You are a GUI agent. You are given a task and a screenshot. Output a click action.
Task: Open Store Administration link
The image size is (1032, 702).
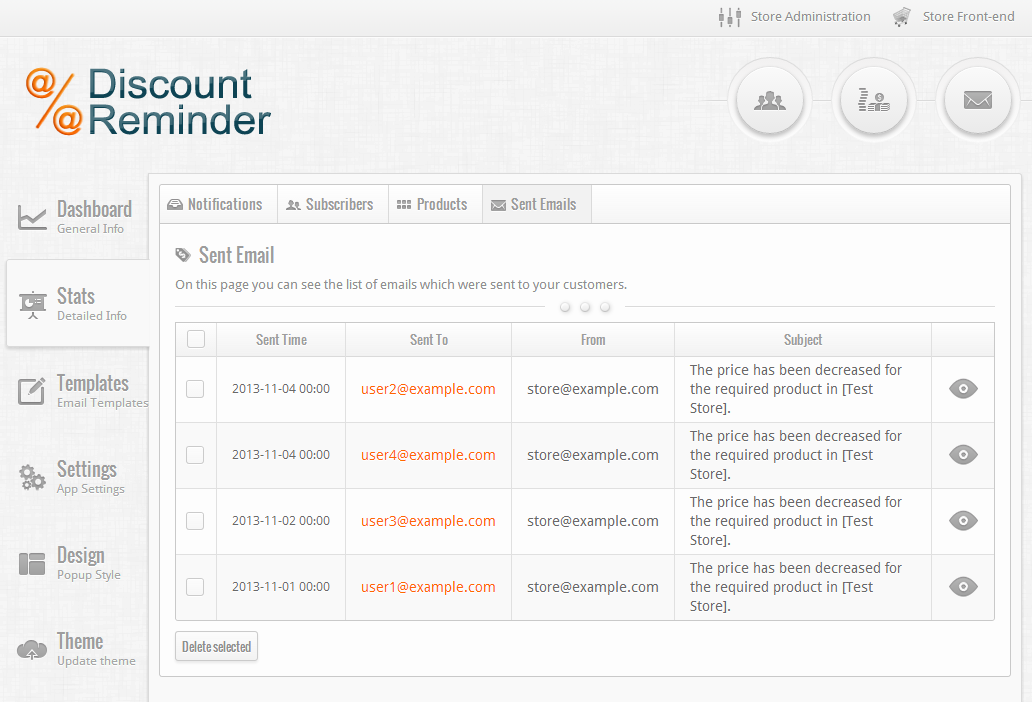[796, 16]
